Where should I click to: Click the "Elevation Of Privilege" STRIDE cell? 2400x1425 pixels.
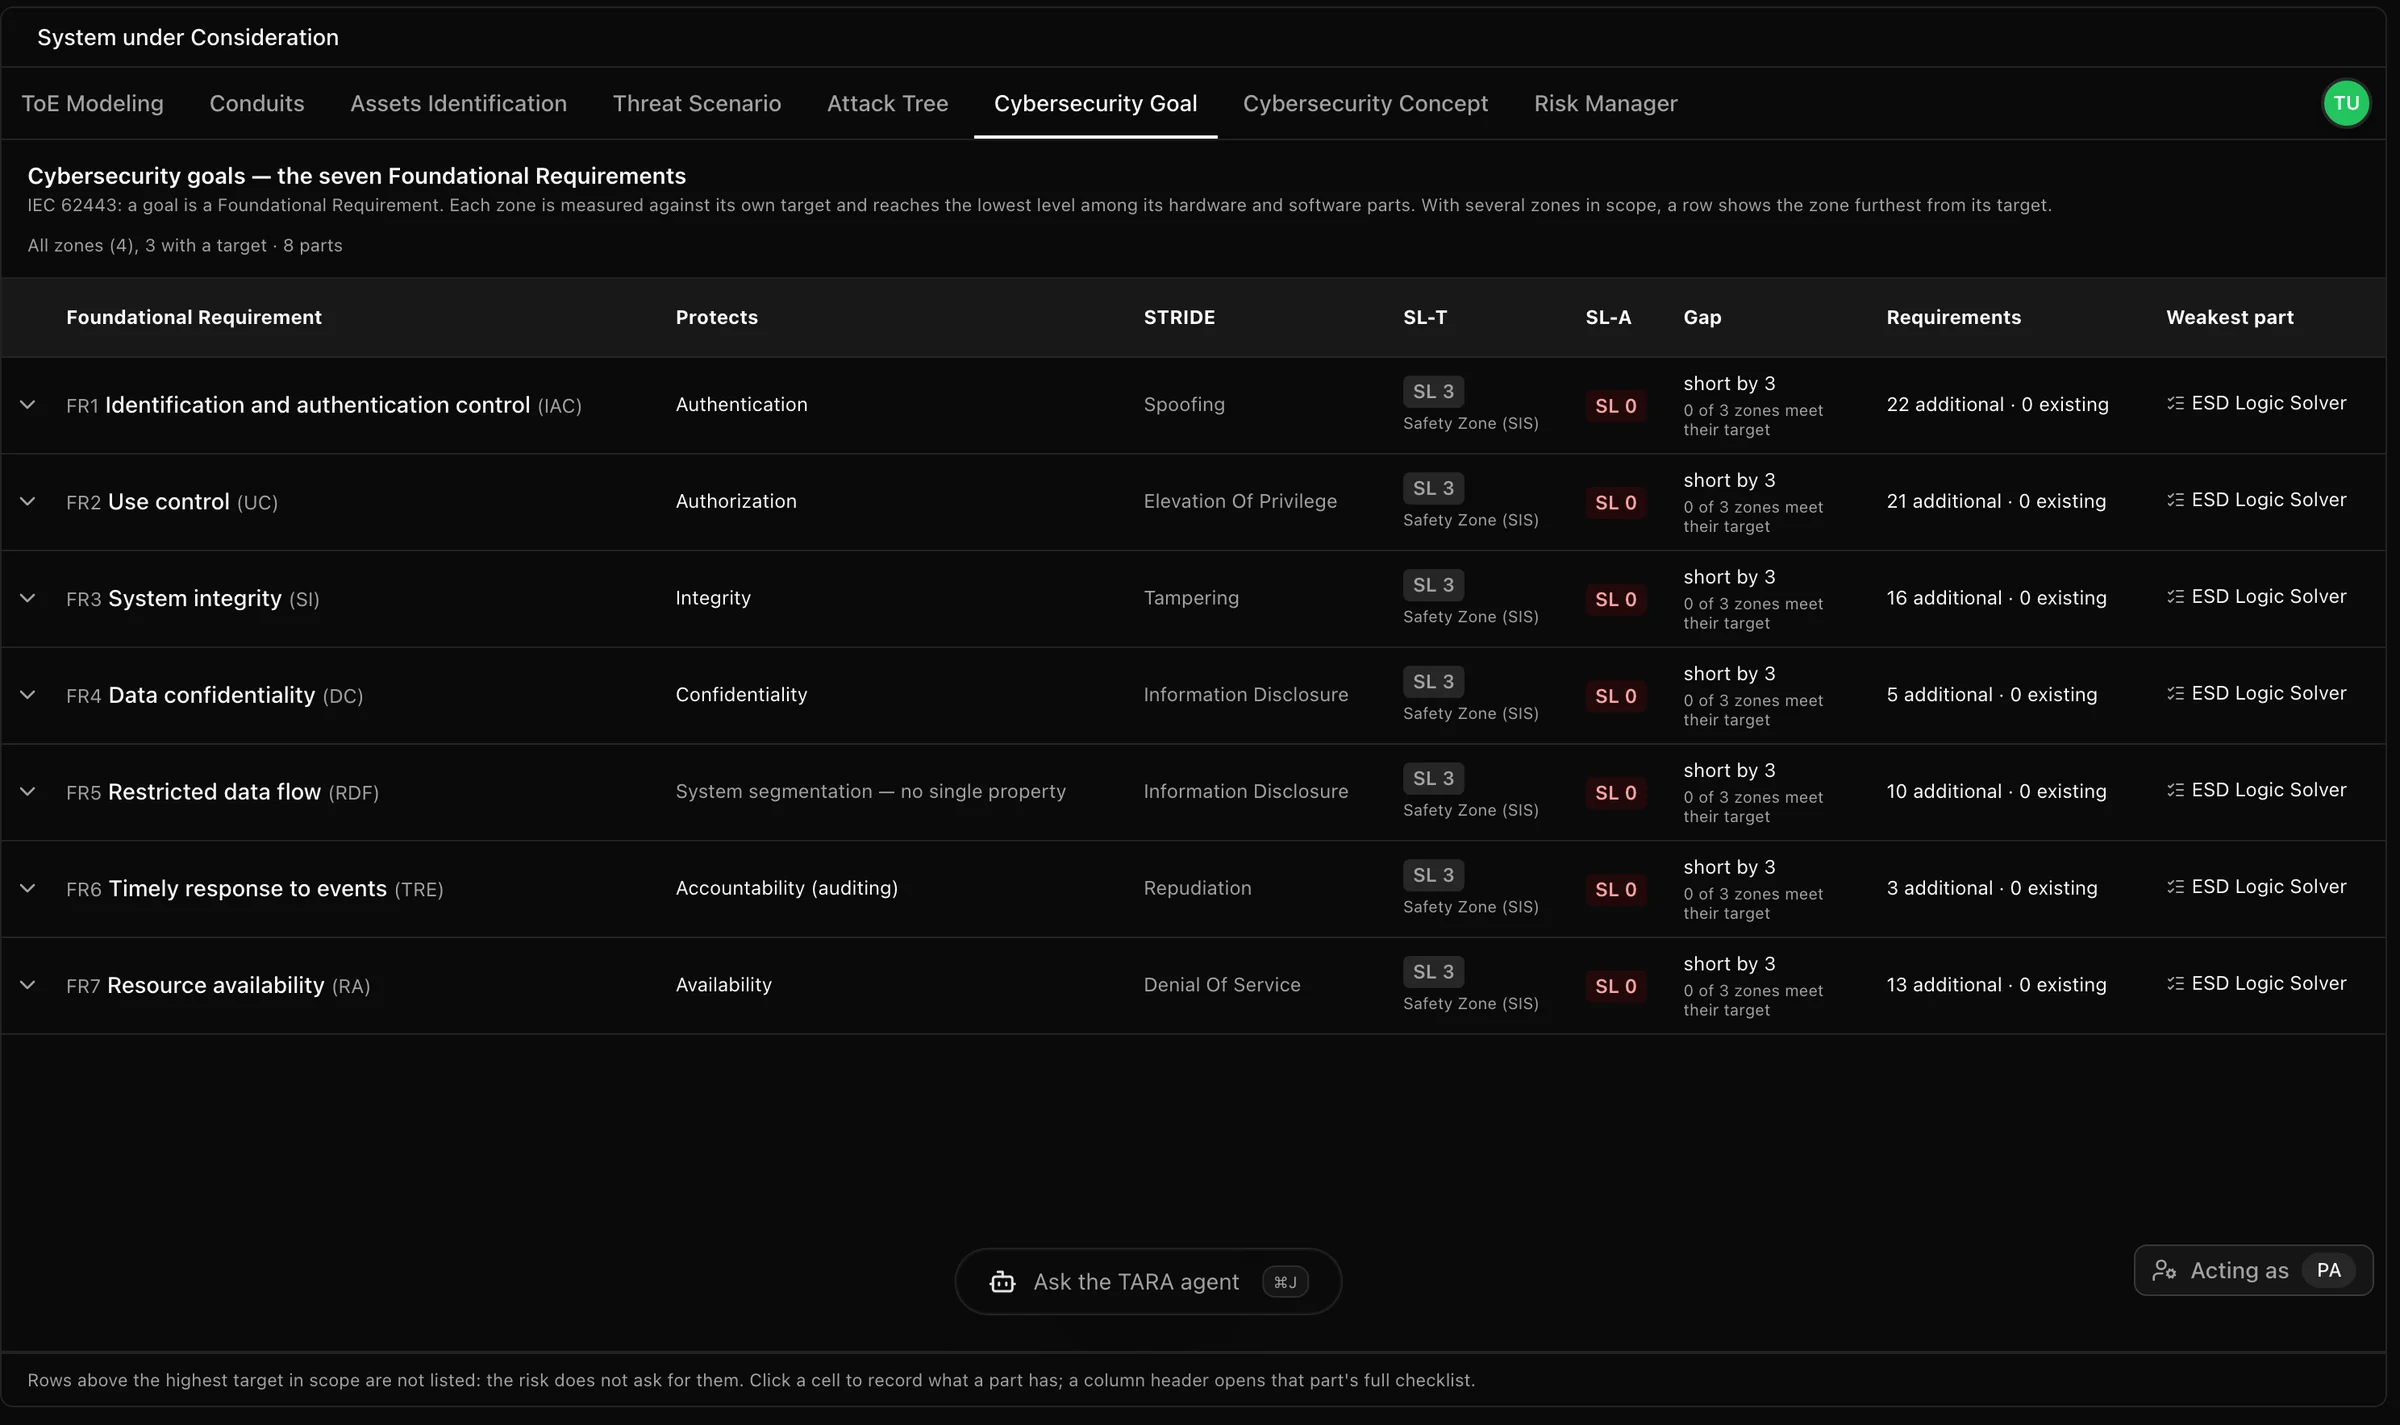point(1240,501)
